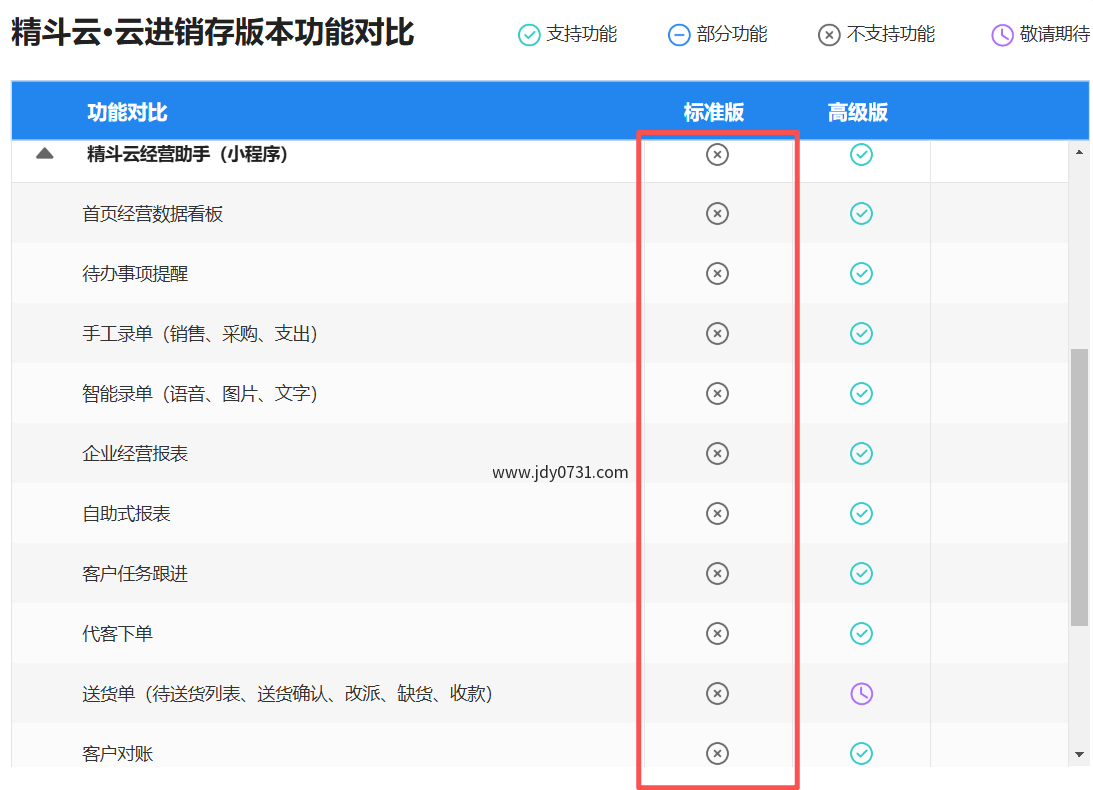
Task: Click the vertical scrollbar thumb
Action: [x=1079, y=487]
